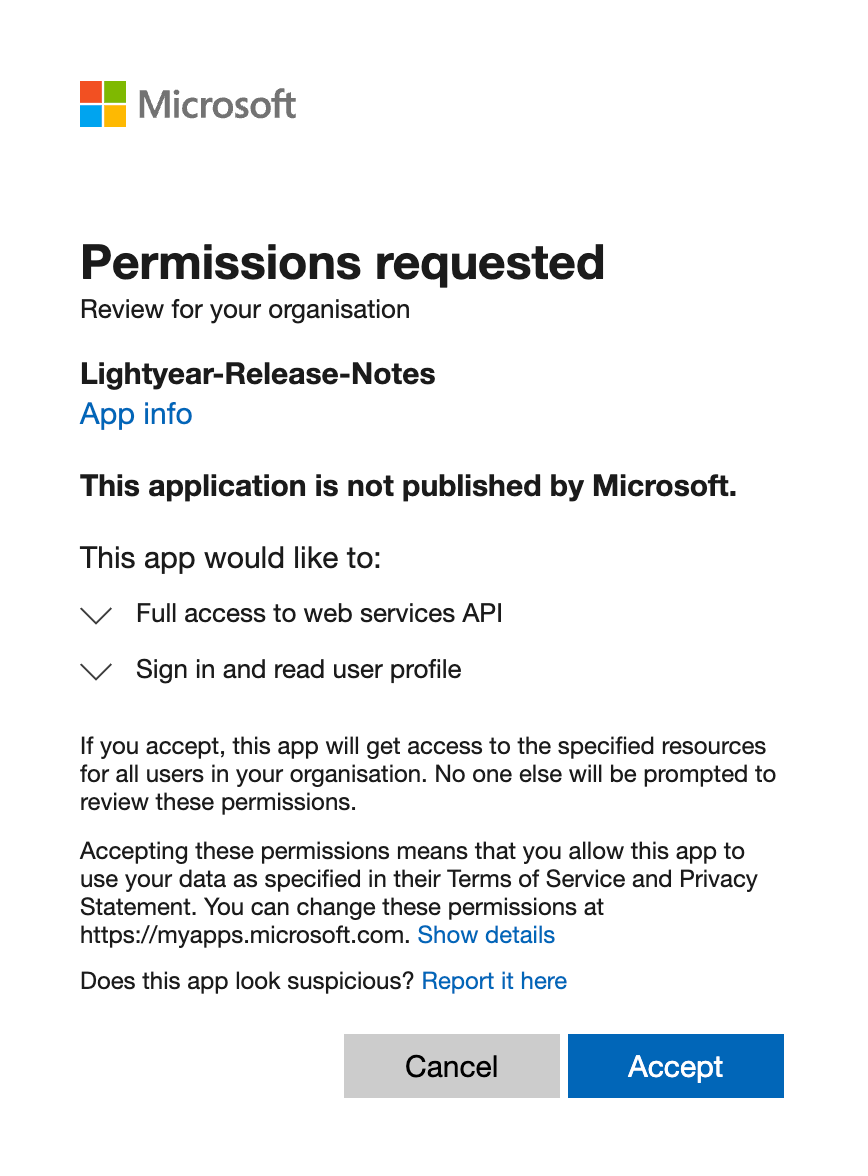Open the App info link
This screenshot has width=868, height=1176.
[136, 414]
